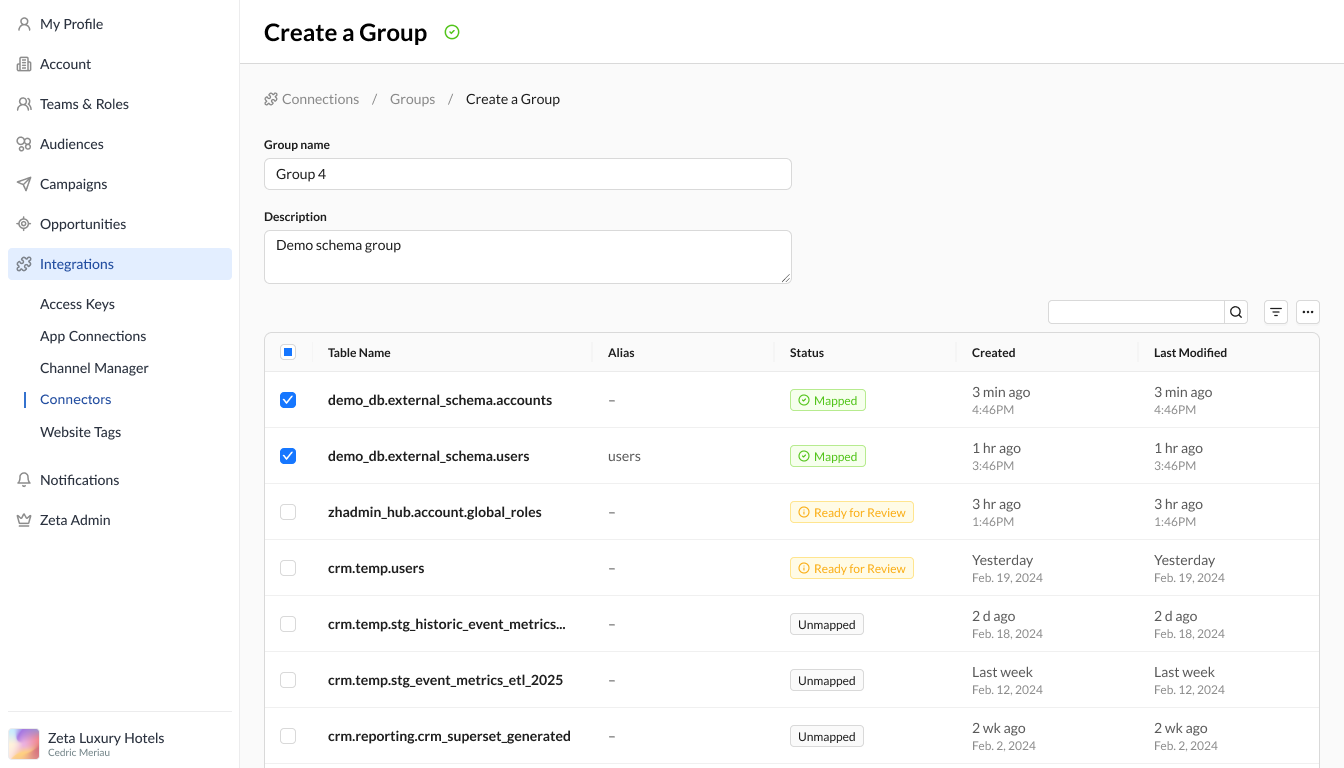Click the search magnifier icon above table

1237,312
